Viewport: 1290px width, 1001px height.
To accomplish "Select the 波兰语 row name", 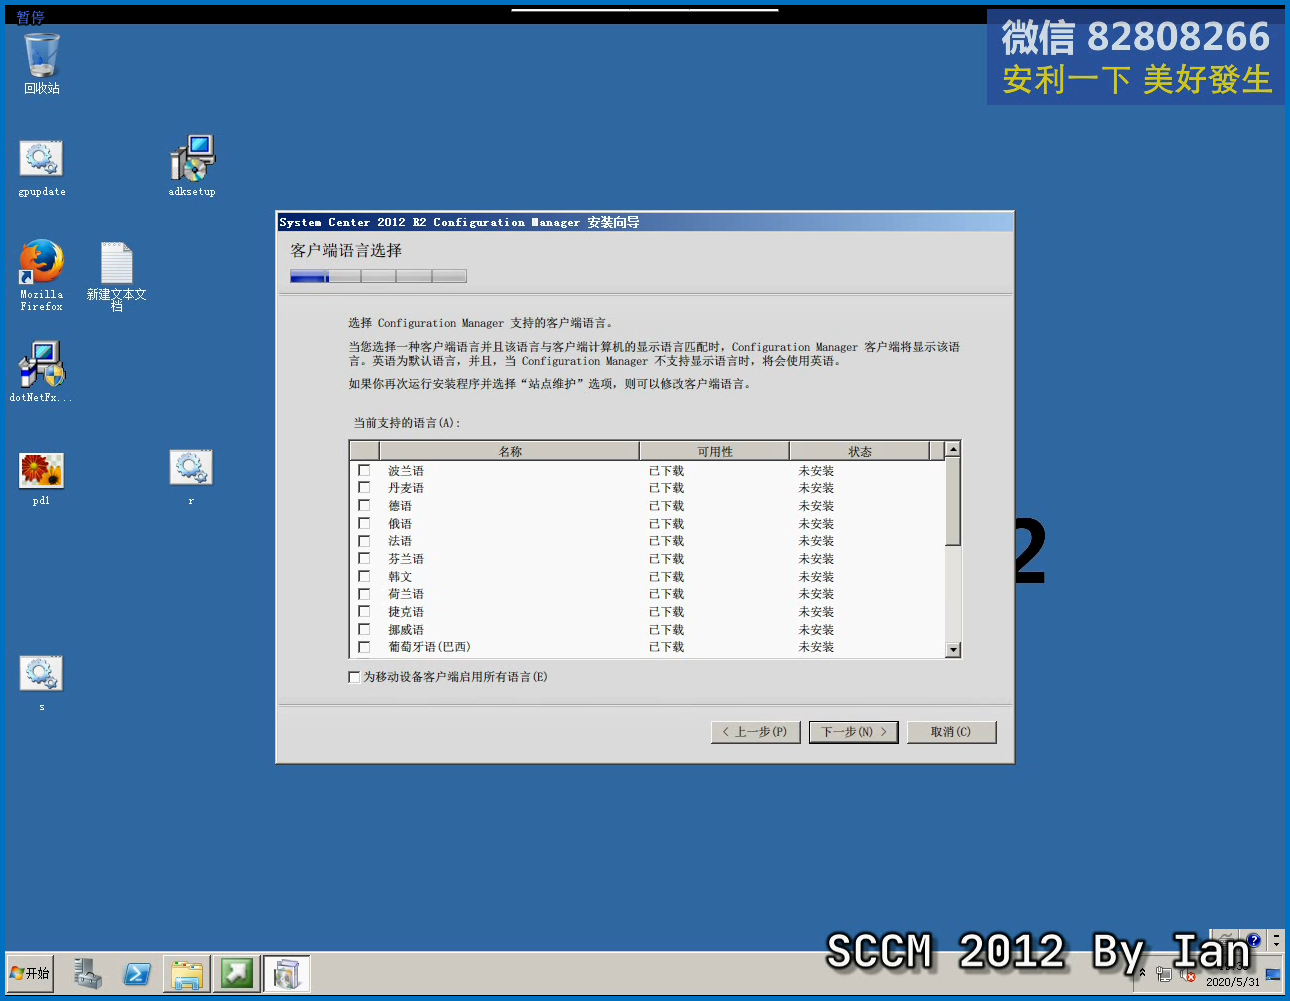I will pyautogui.click(x=406, y=471).
